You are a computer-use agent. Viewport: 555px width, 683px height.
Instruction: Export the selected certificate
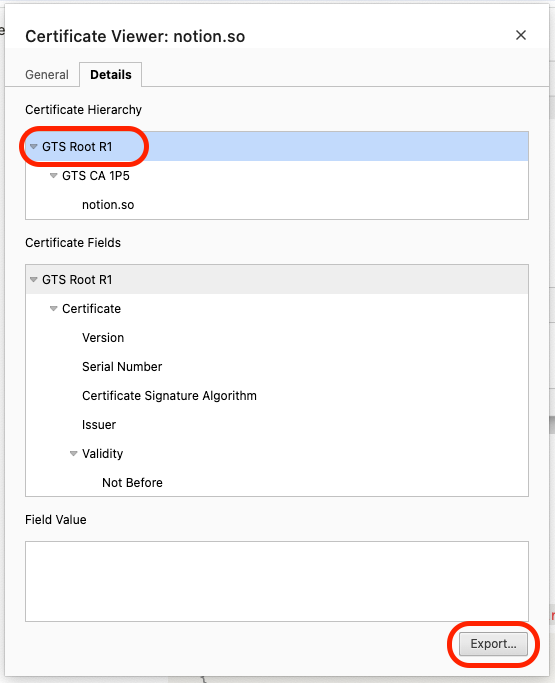(493, 644)
